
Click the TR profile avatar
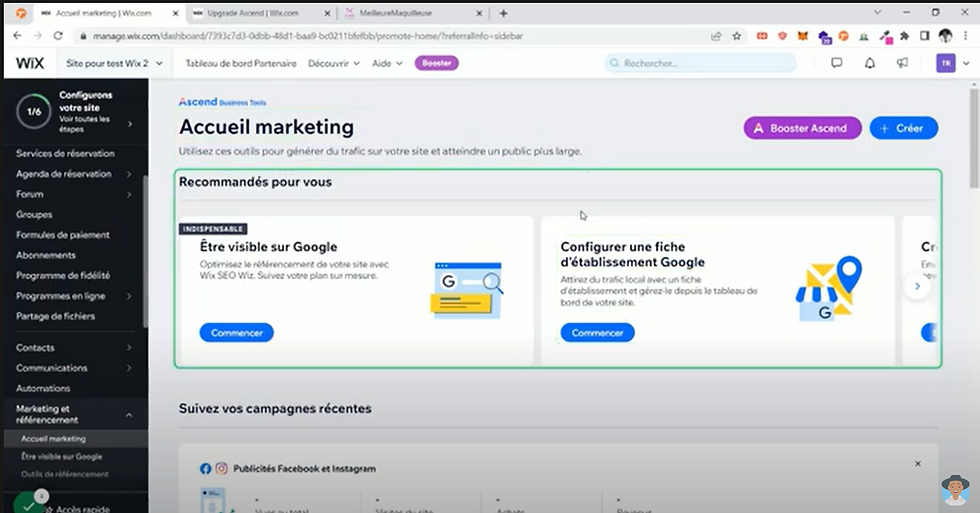[x=945, y=63]
